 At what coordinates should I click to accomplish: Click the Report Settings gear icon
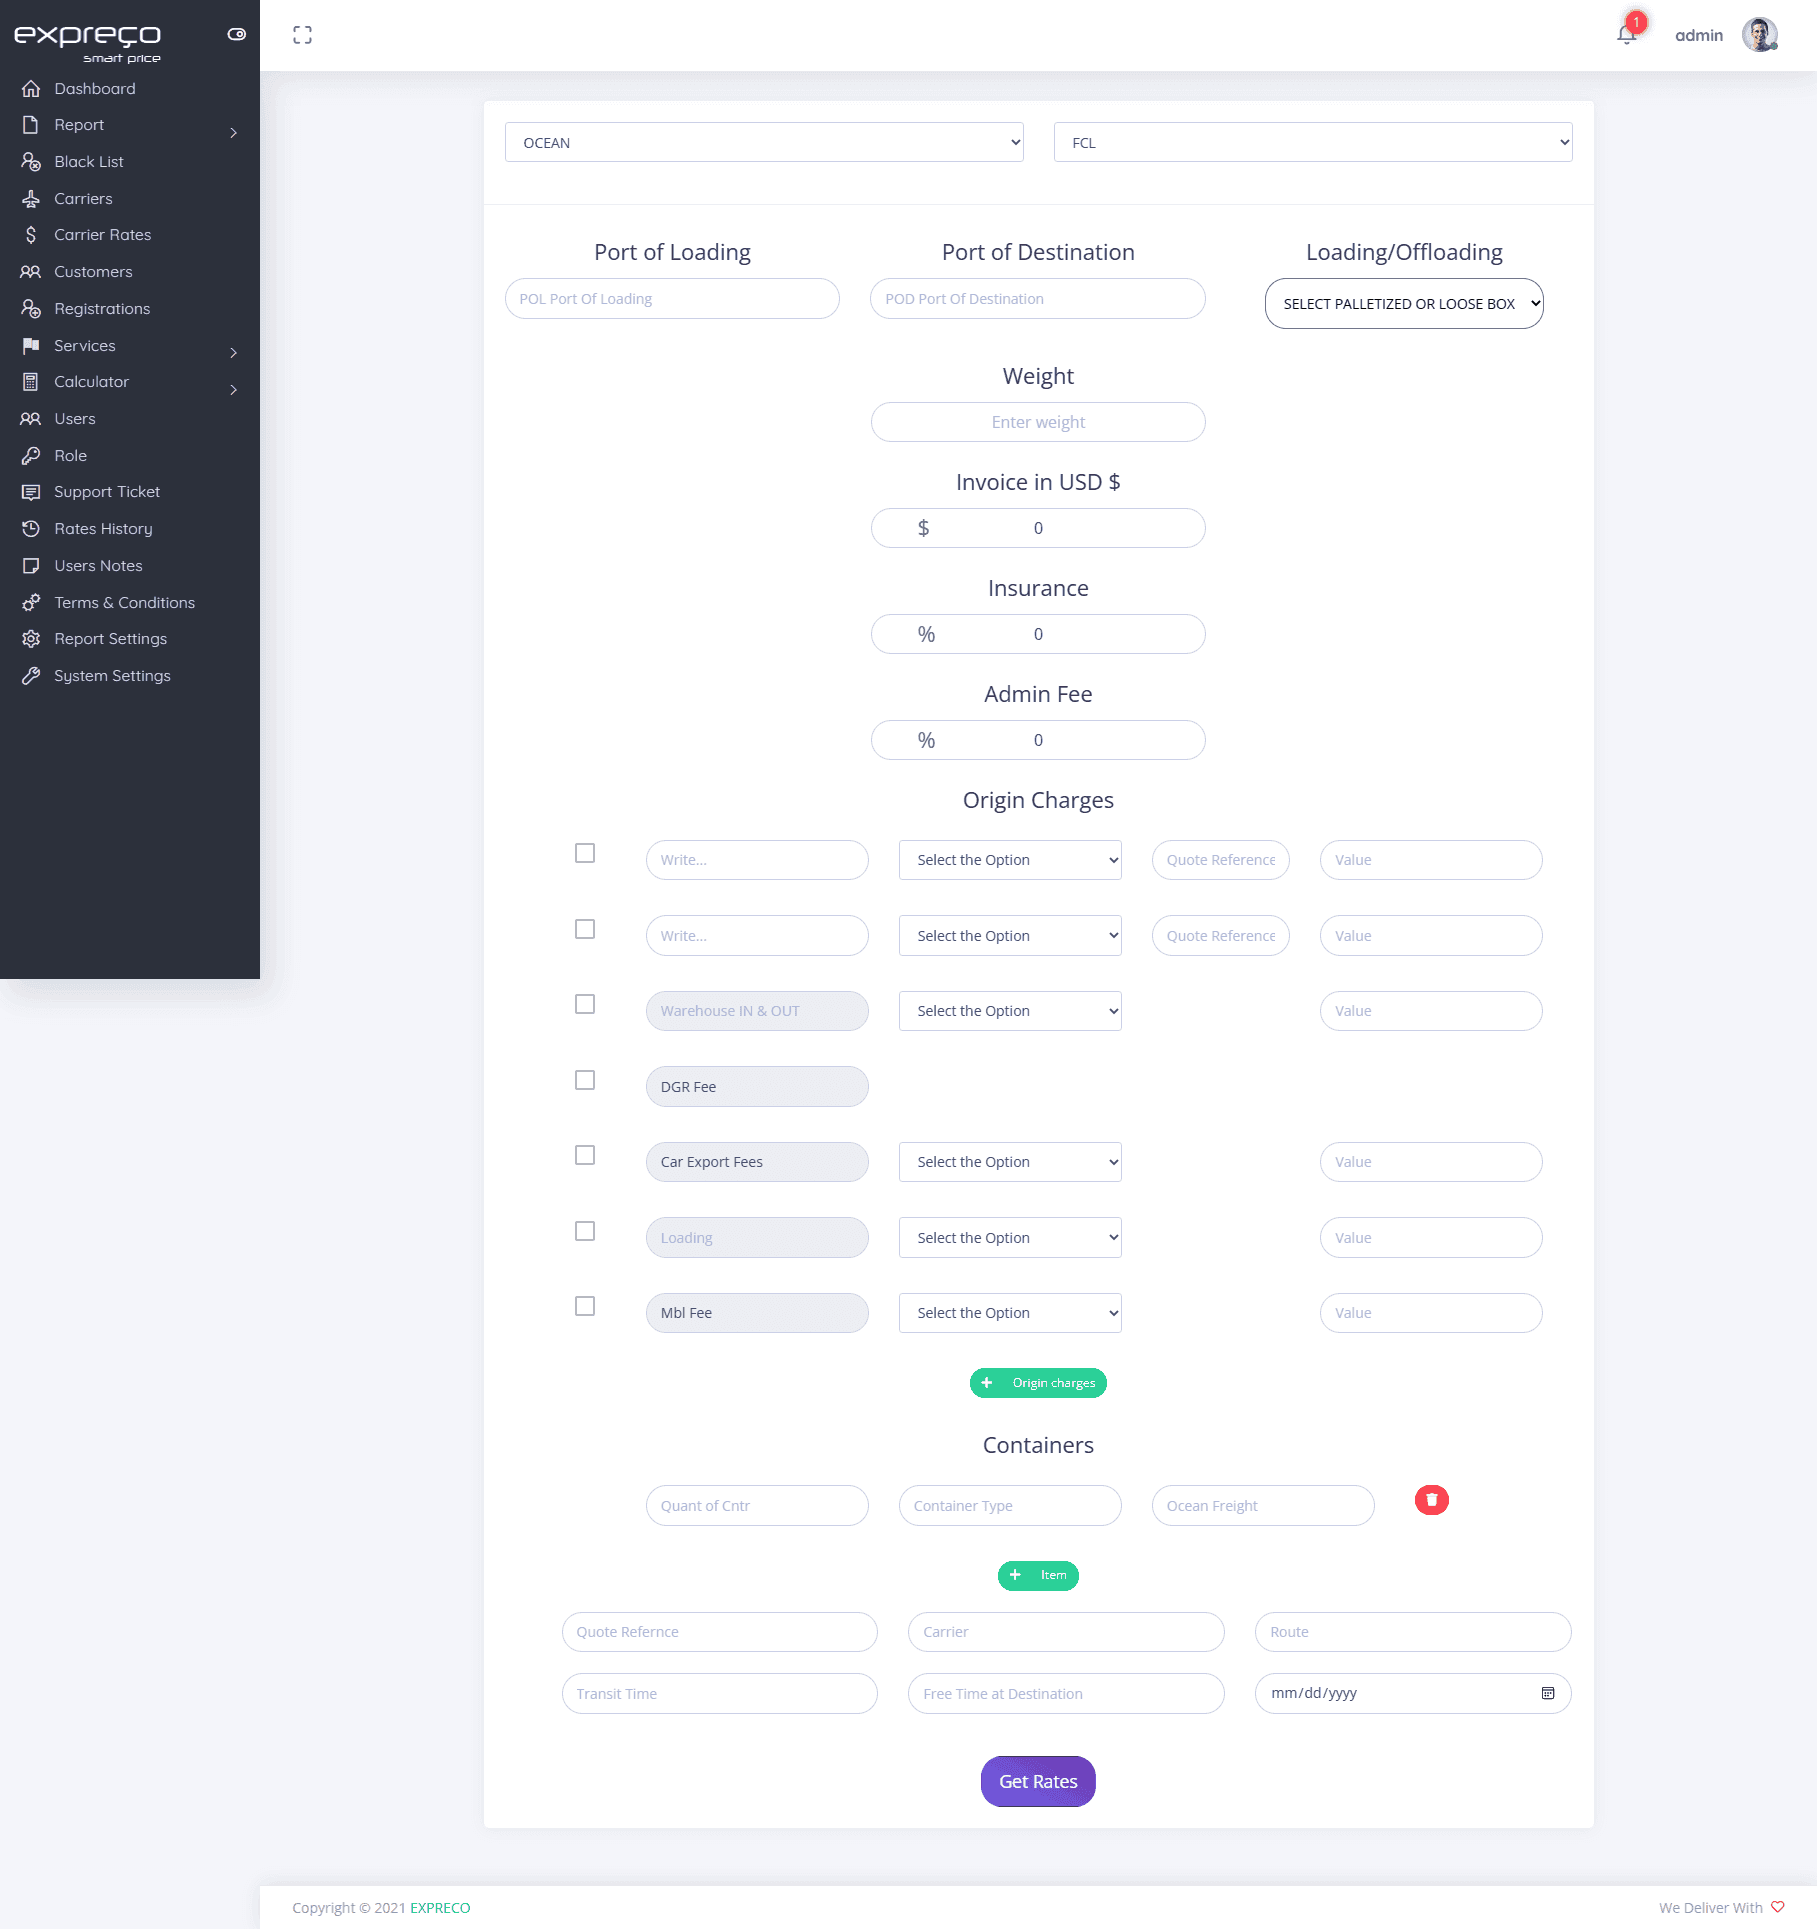click(x=31, y=639)
